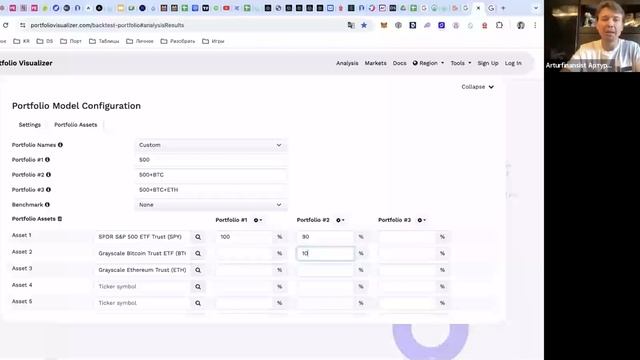Image resolution: width=640 pixels, height=360 pixels.
Task: Click the icon beside Portfolio Assets heading
Action: (x=60, y=219)
